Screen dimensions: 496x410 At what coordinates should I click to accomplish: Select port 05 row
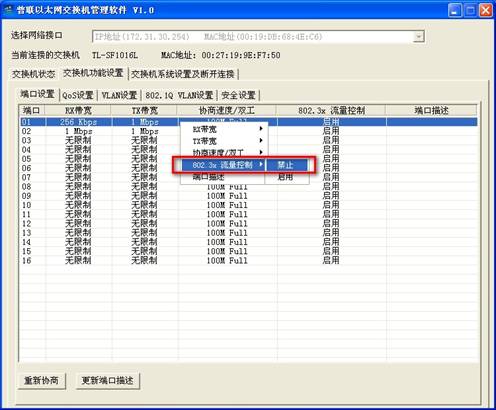(x=248, y=159)
